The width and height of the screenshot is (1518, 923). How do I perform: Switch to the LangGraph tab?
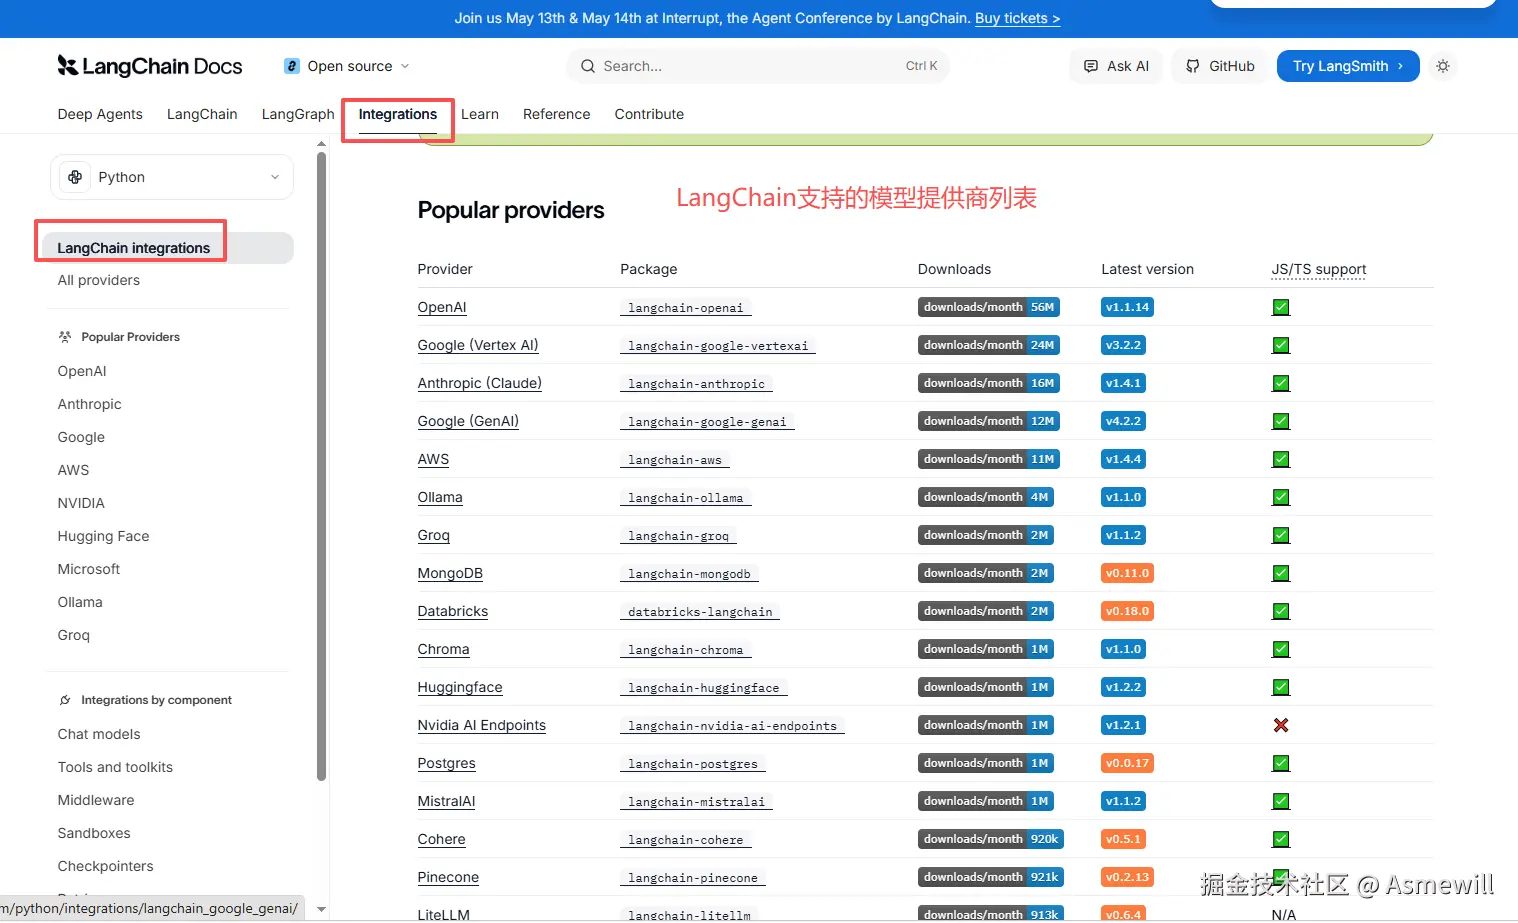(298, 114)
